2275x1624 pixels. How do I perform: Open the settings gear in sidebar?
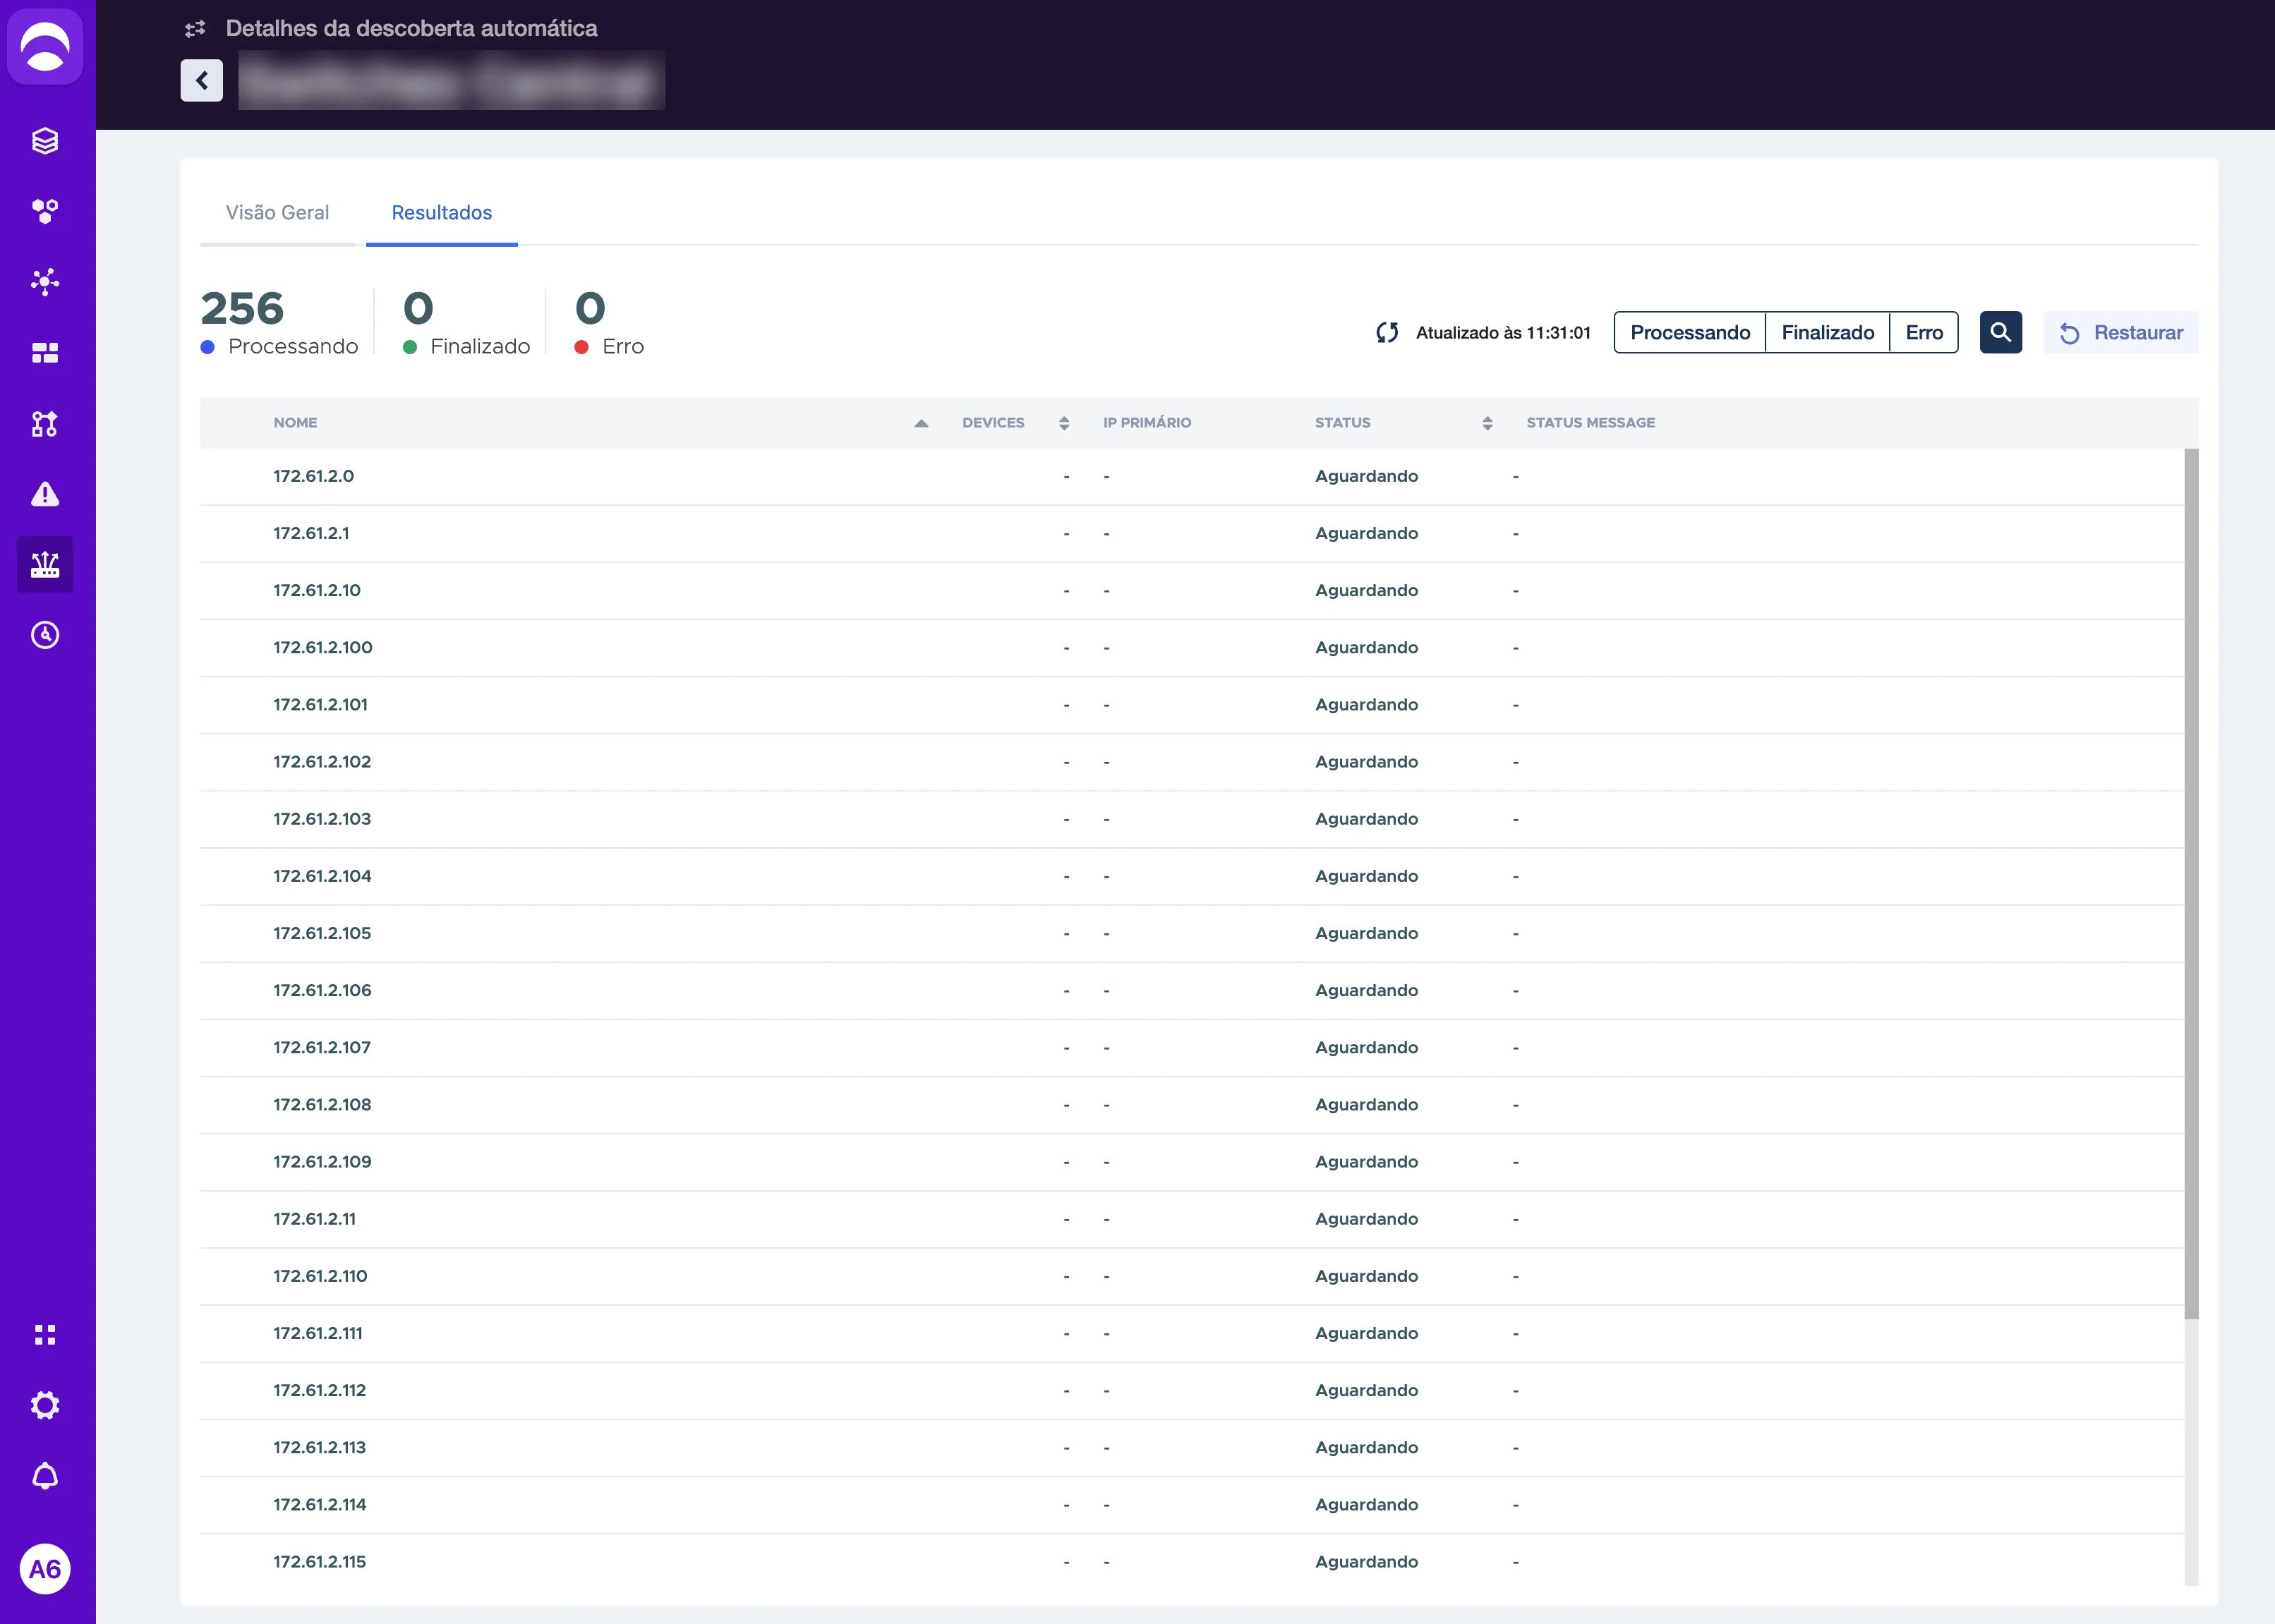45,1406
